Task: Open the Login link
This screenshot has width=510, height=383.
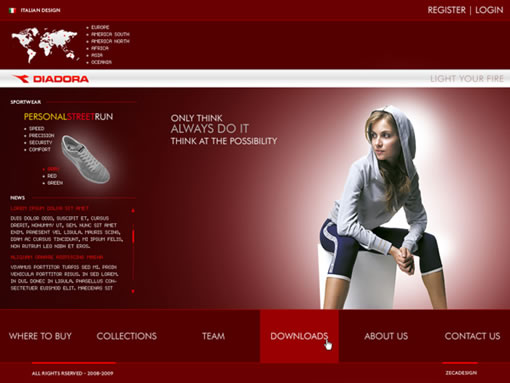Action: (x=489, y=10)
